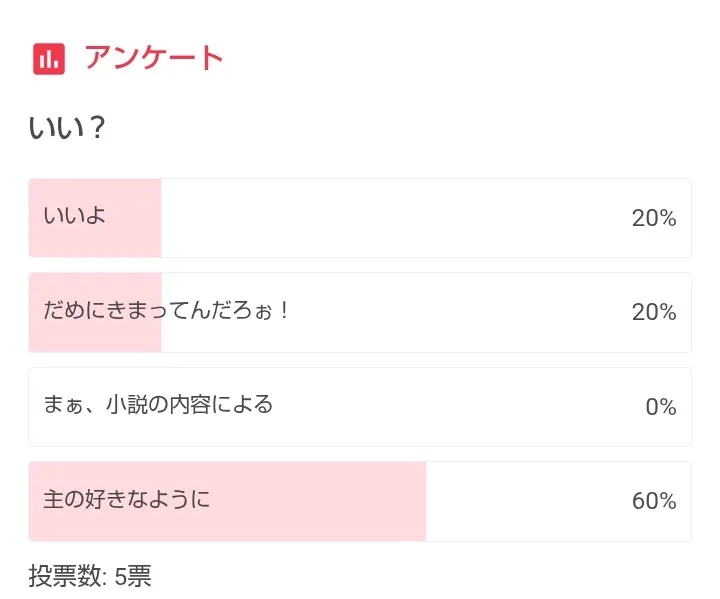The image size is (720, 599).
Task: Click the アンケート heading text
Action: [154, 58]
